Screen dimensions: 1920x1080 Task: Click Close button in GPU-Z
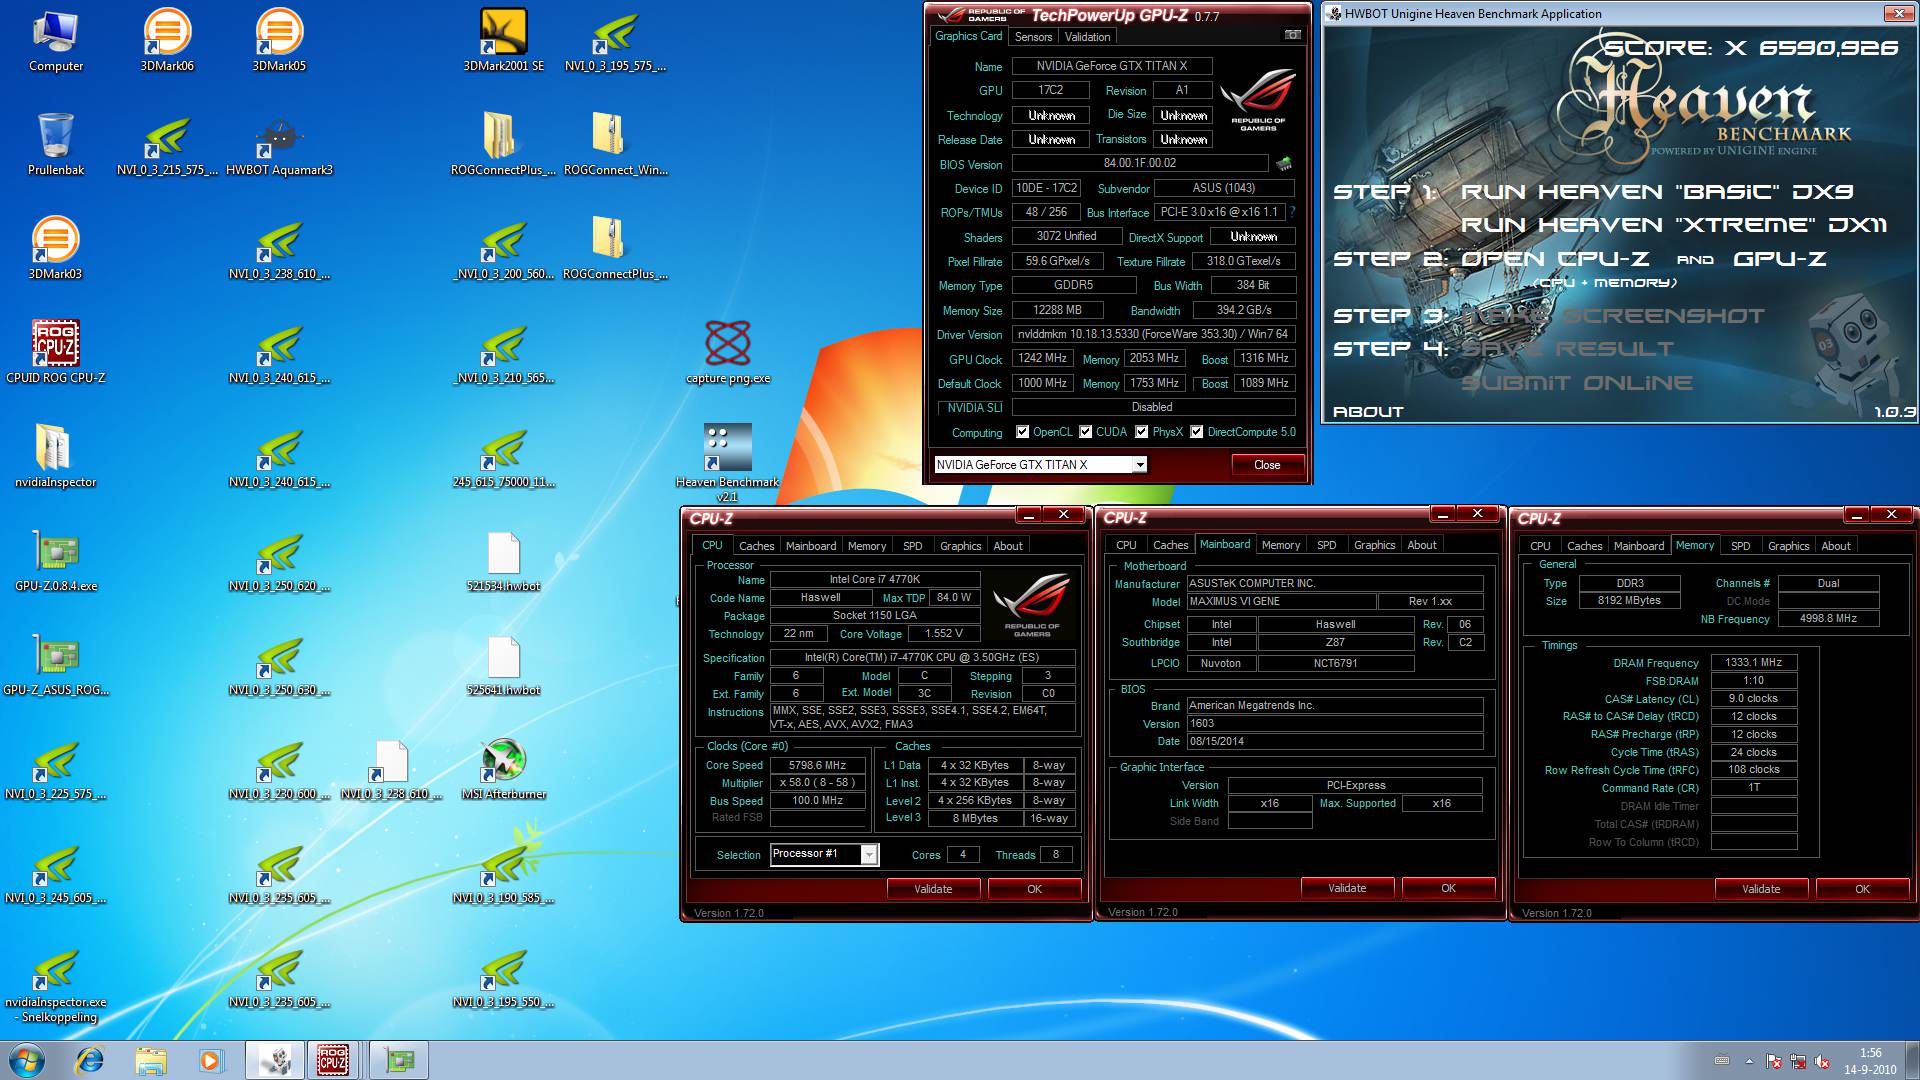tap(1267, 465)
